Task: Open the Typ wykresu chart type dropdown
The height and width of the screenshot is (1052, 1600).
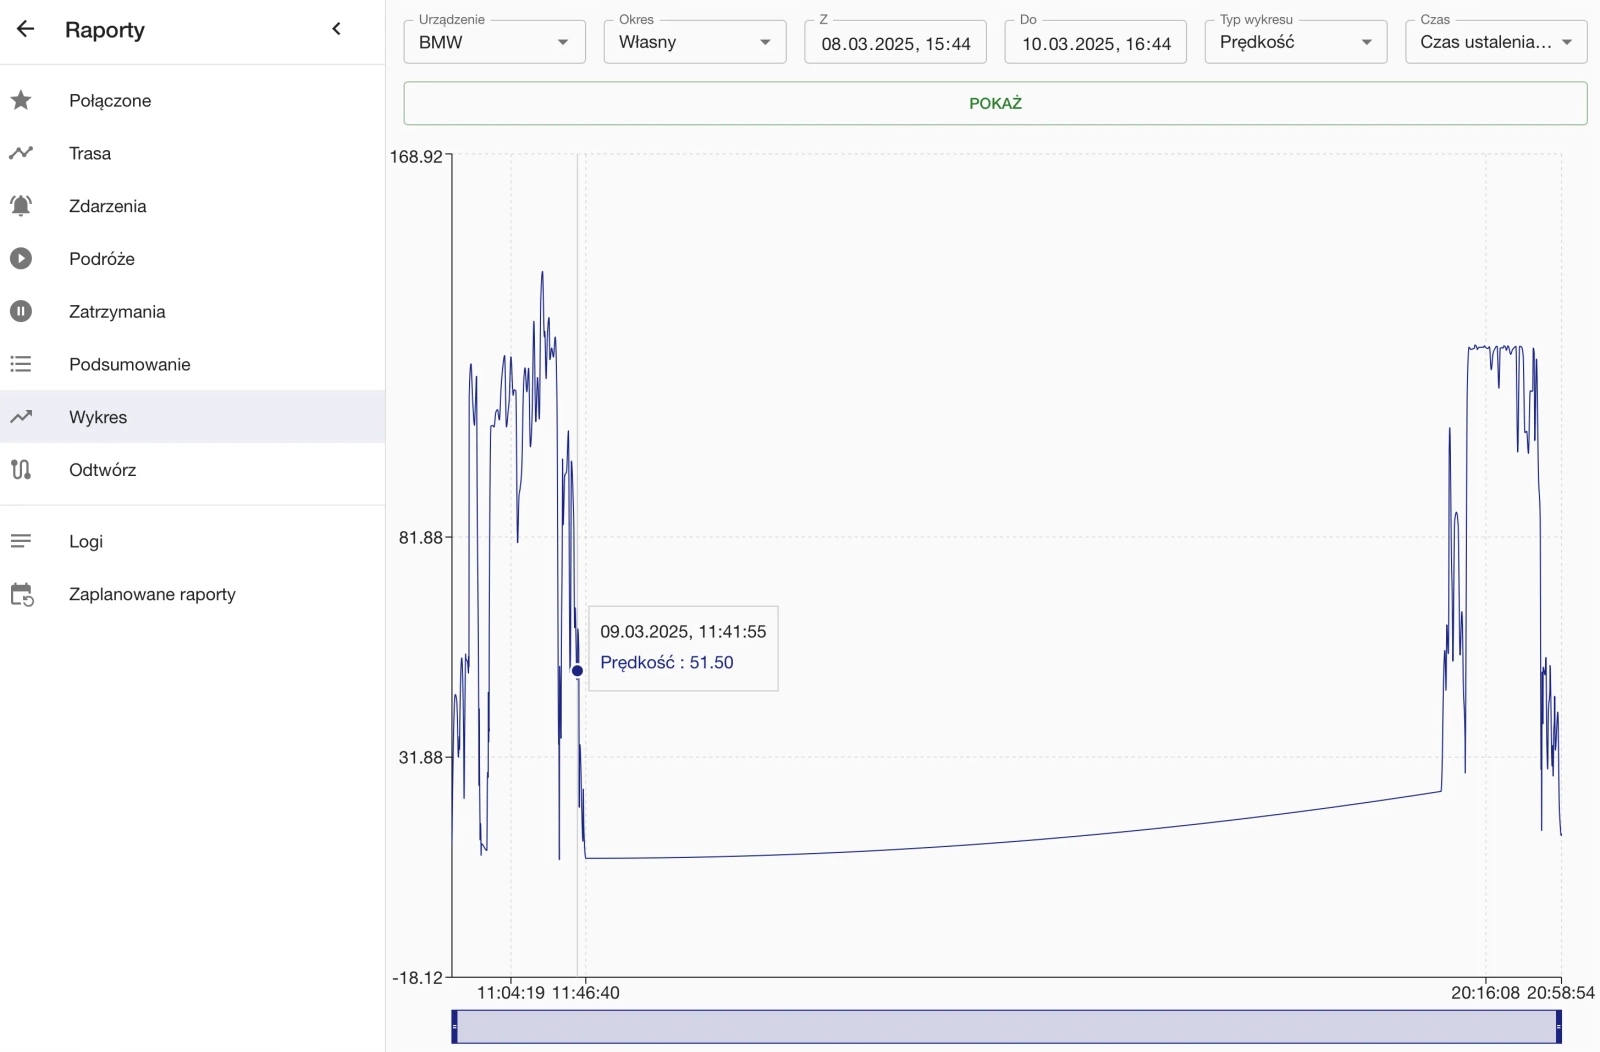Action: [x=1295, y=42]
